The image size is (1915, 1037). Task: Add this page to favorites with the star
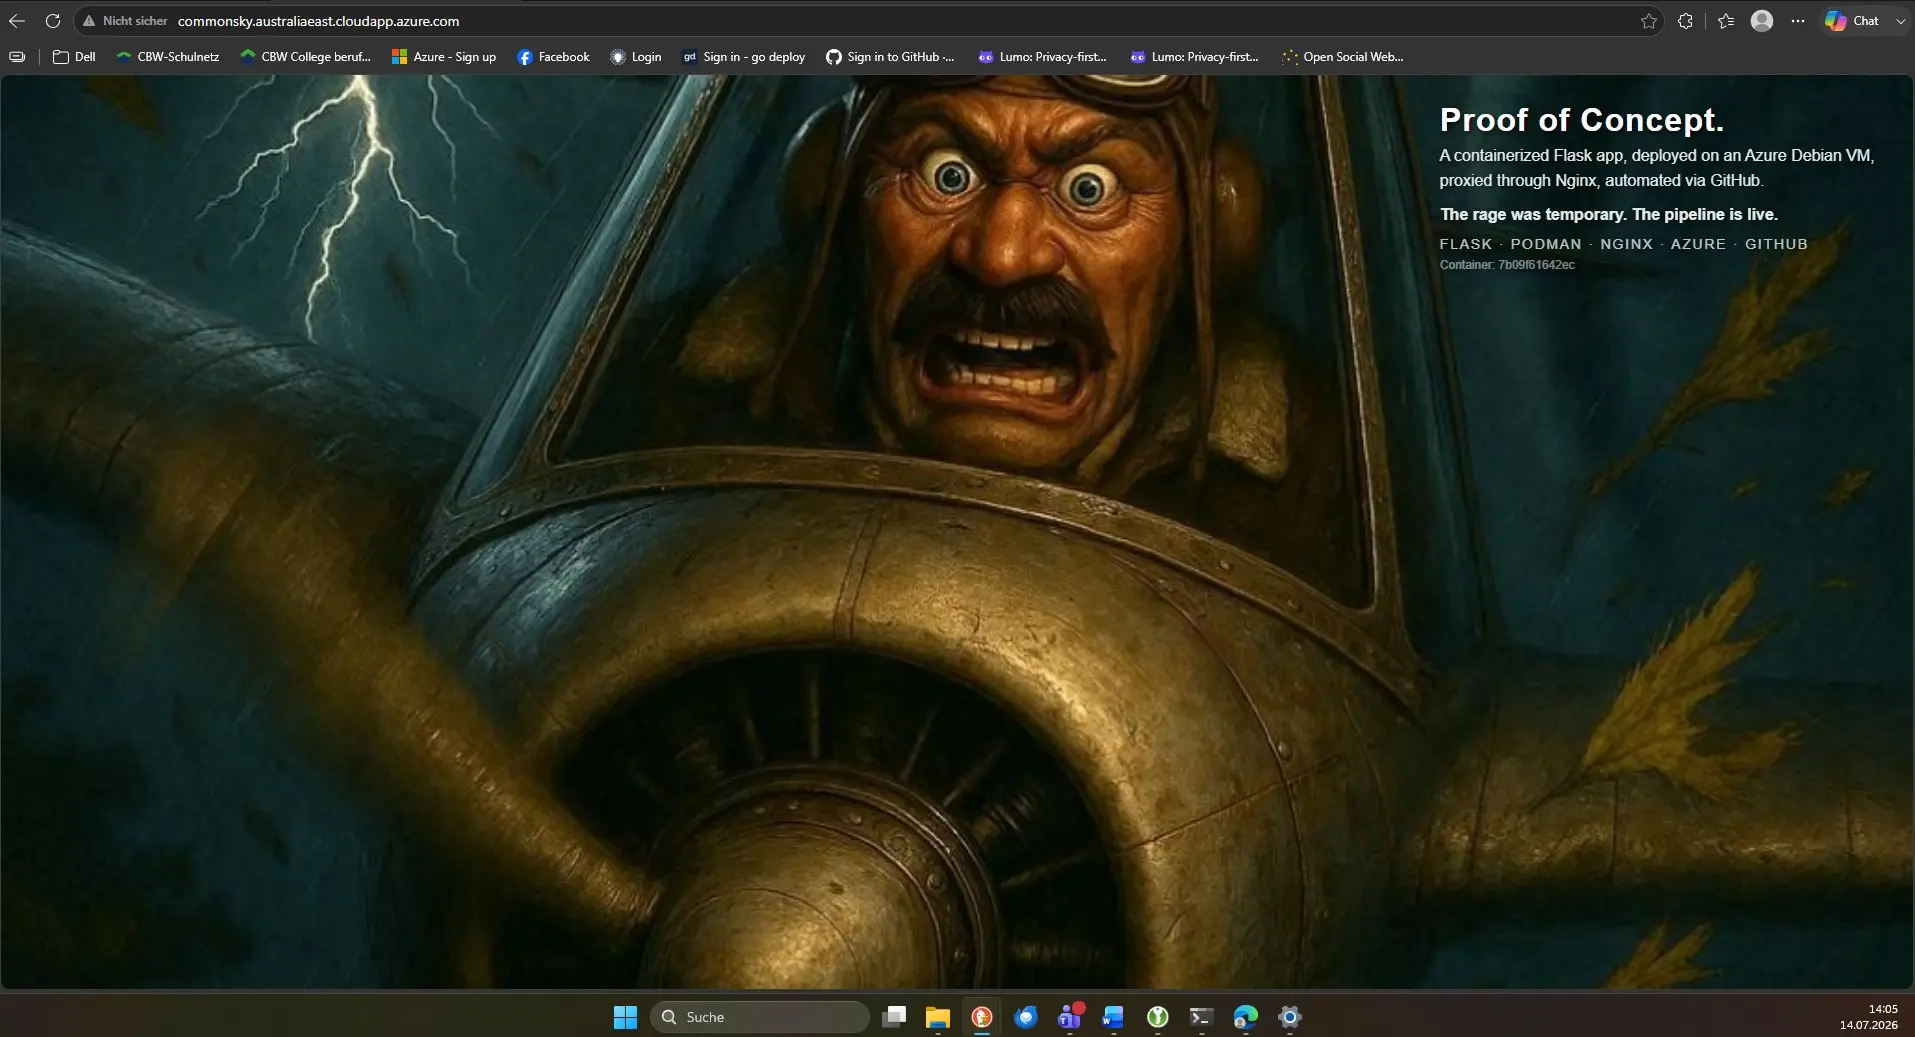pos(1649,21)
